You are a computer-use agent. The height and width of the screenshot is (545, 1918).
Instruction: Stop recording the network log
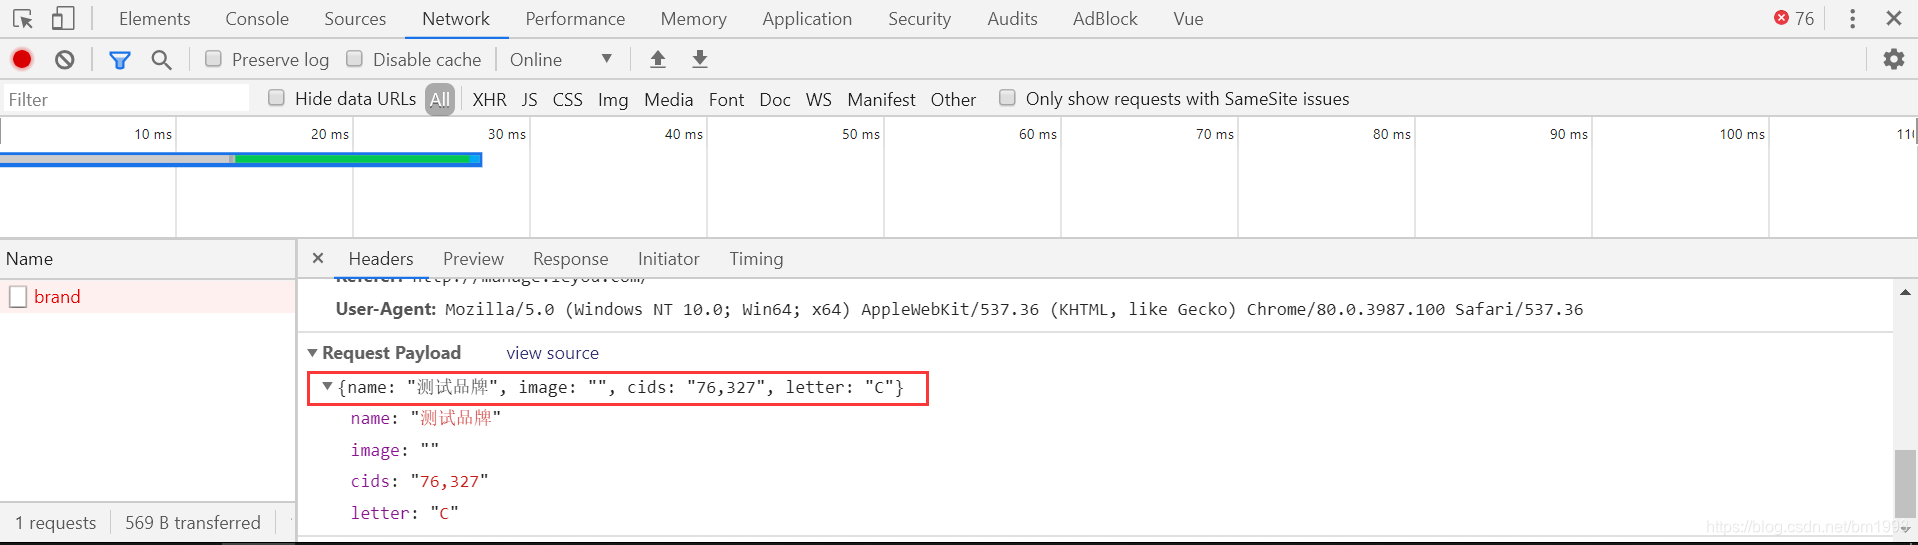(x=22, y=59)
